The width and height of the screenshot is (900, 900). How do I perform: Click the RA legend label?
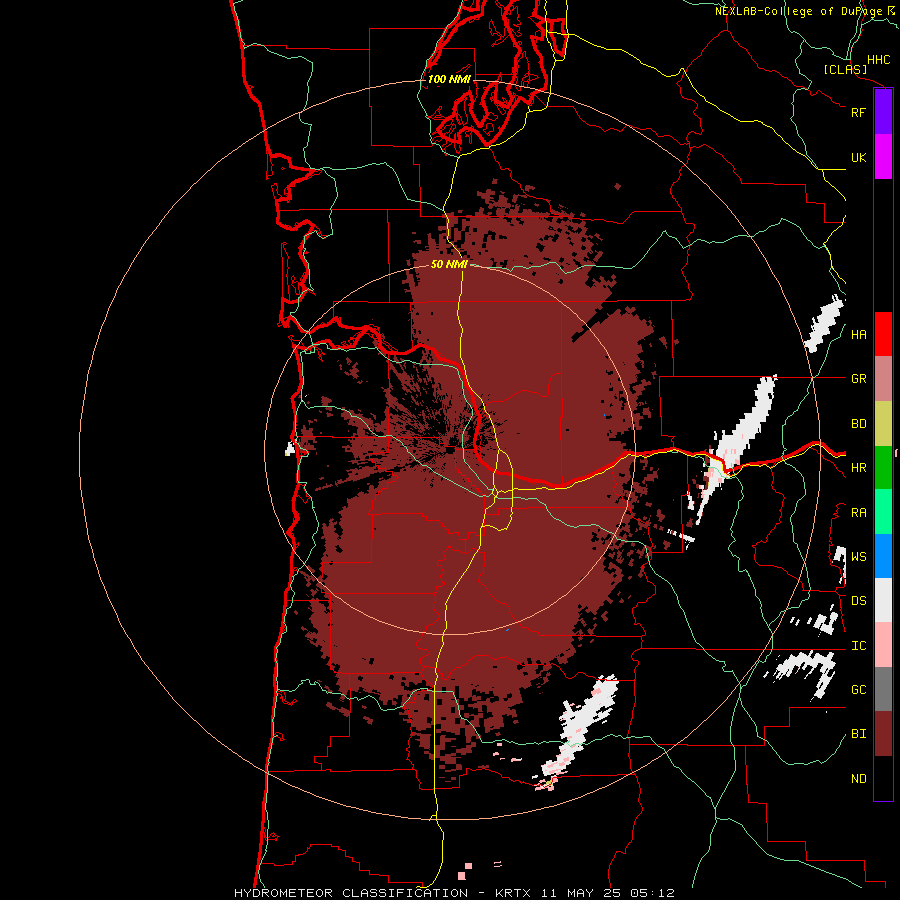(x=858, y=513)
